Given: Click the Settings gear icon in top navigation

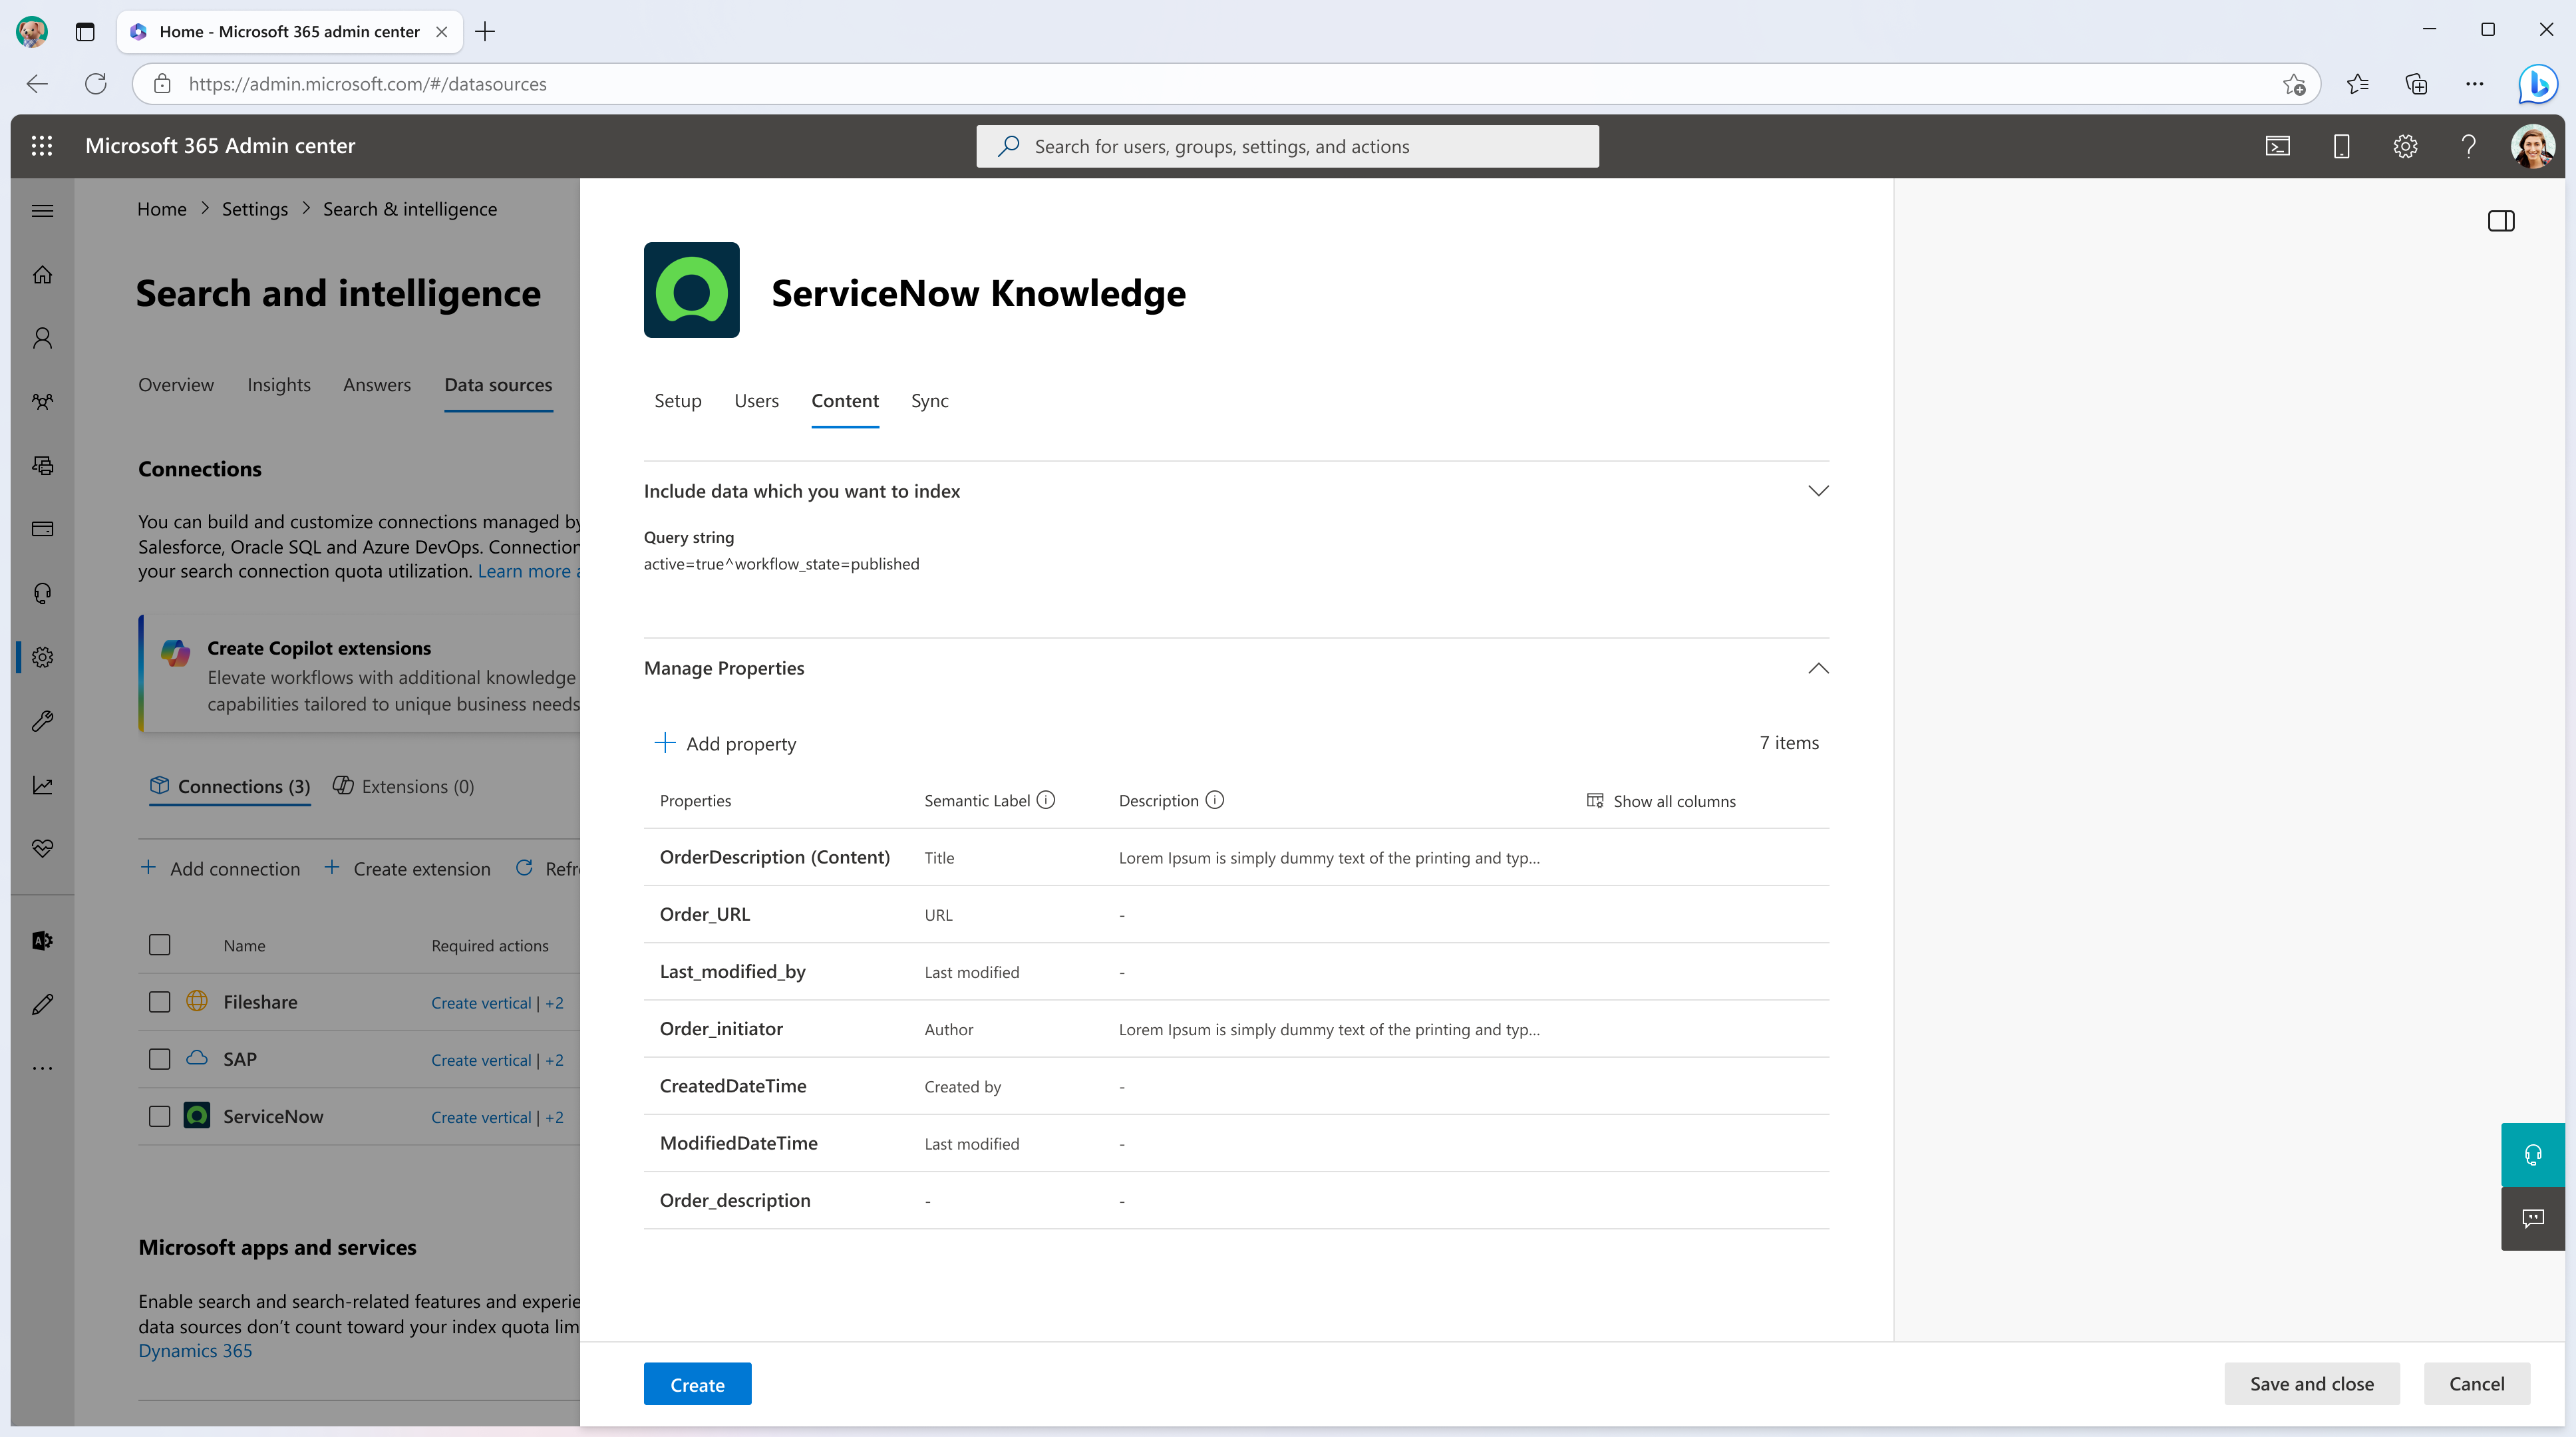Looking at the screenshot, I should click(2404, 145).
